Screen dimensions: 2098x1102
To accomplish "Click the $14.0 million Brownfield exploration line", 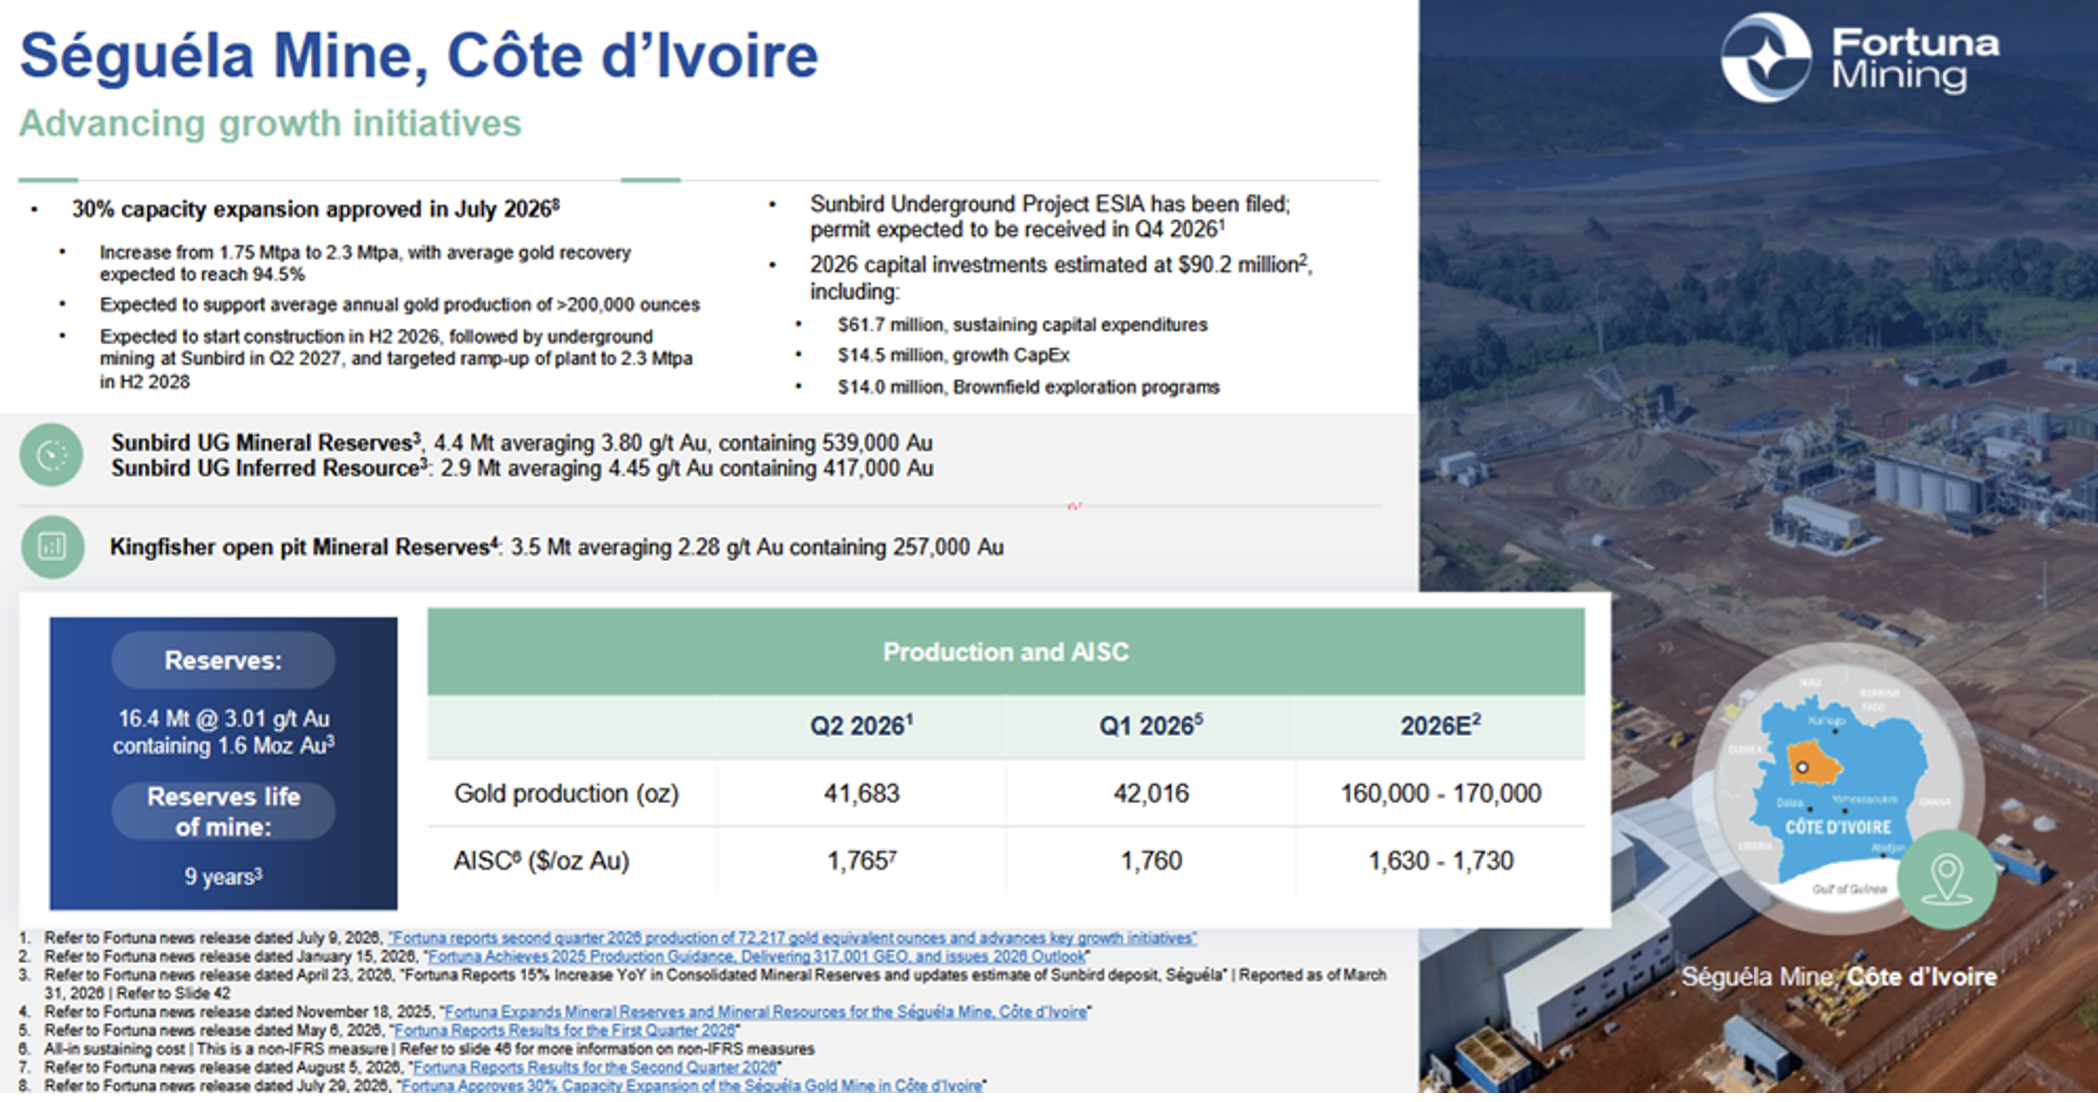I will coord(1028,387).
